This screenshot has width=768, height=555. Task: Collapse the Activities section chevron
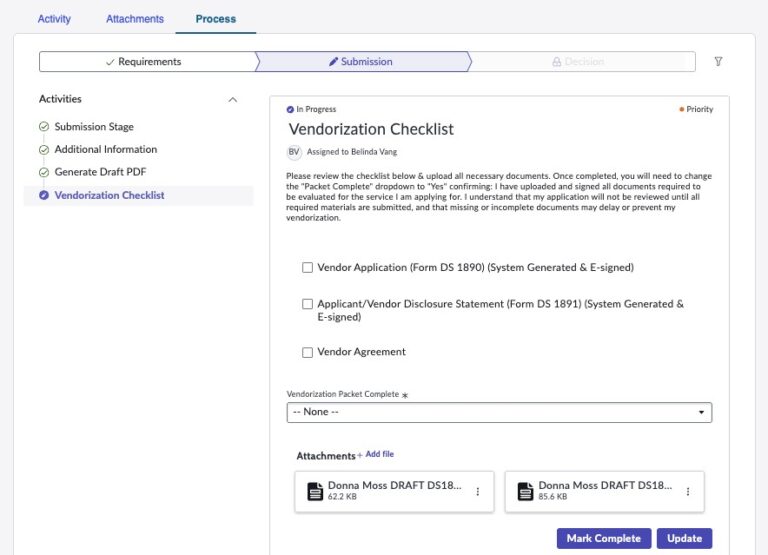pyautogui.click(x=233, y=99)
